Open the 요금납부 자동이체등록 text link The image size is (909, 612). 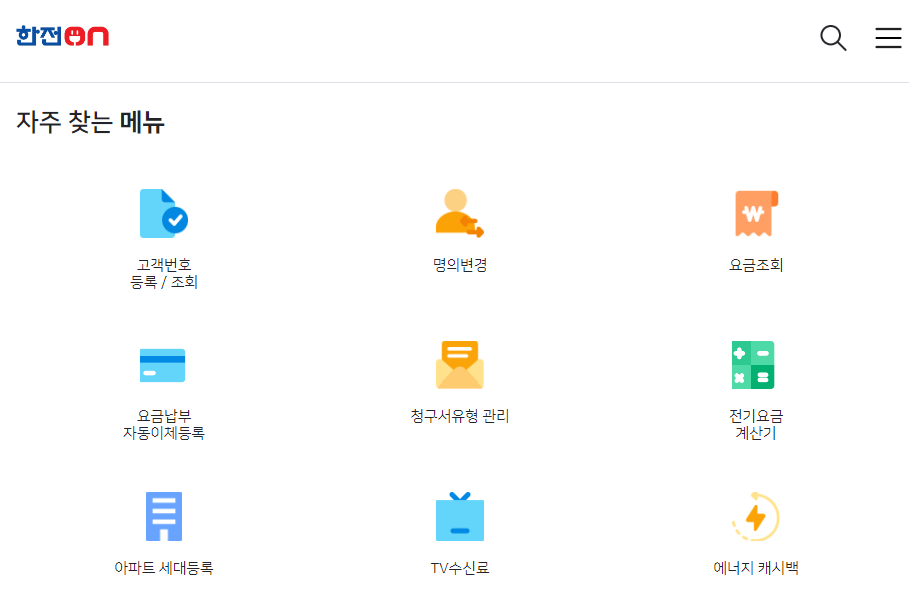pyautogui.click(x=163, y=424)
